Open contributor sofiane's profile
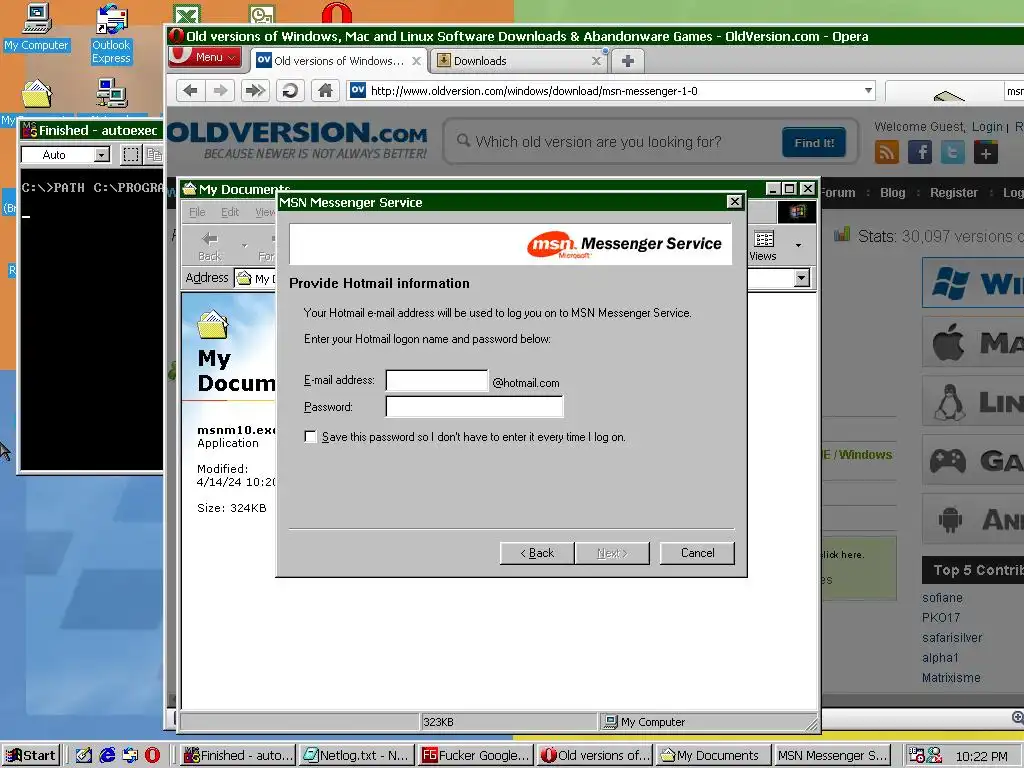The image size is (1024, 768). tap(942, 598)
